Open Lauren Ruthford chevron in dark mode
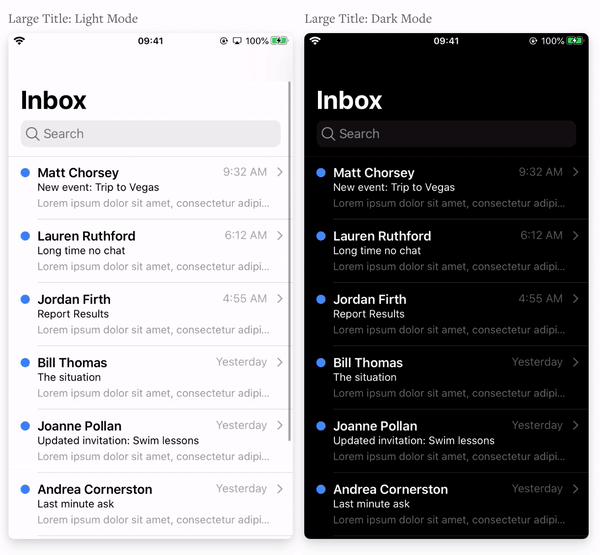Screen dimensions: 600x555 [x=576, y=235]
